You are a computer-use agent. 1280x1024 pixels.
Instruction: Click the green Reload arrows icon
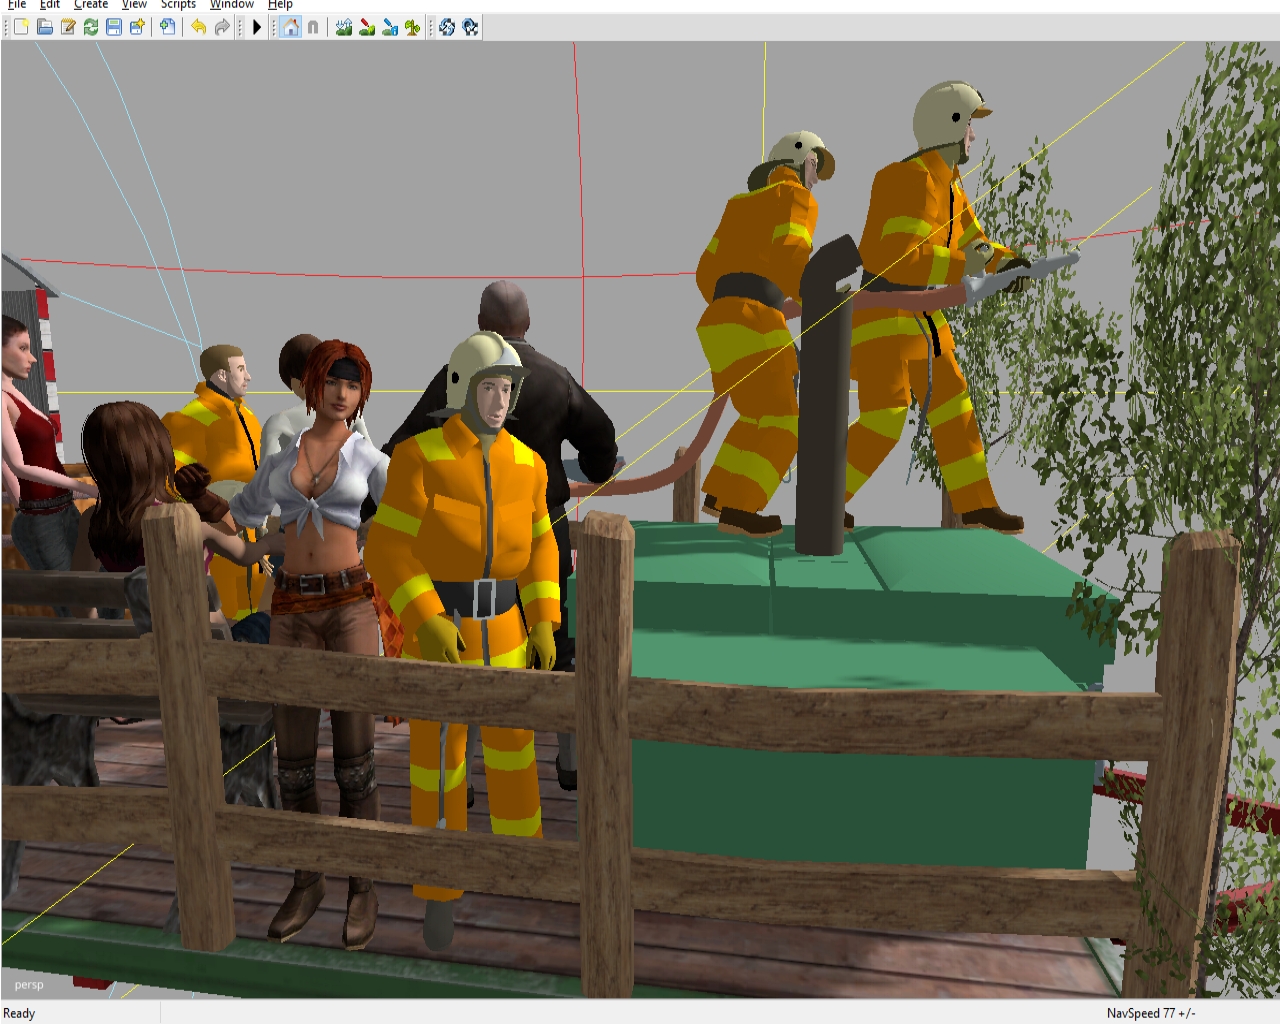point(91,27)
